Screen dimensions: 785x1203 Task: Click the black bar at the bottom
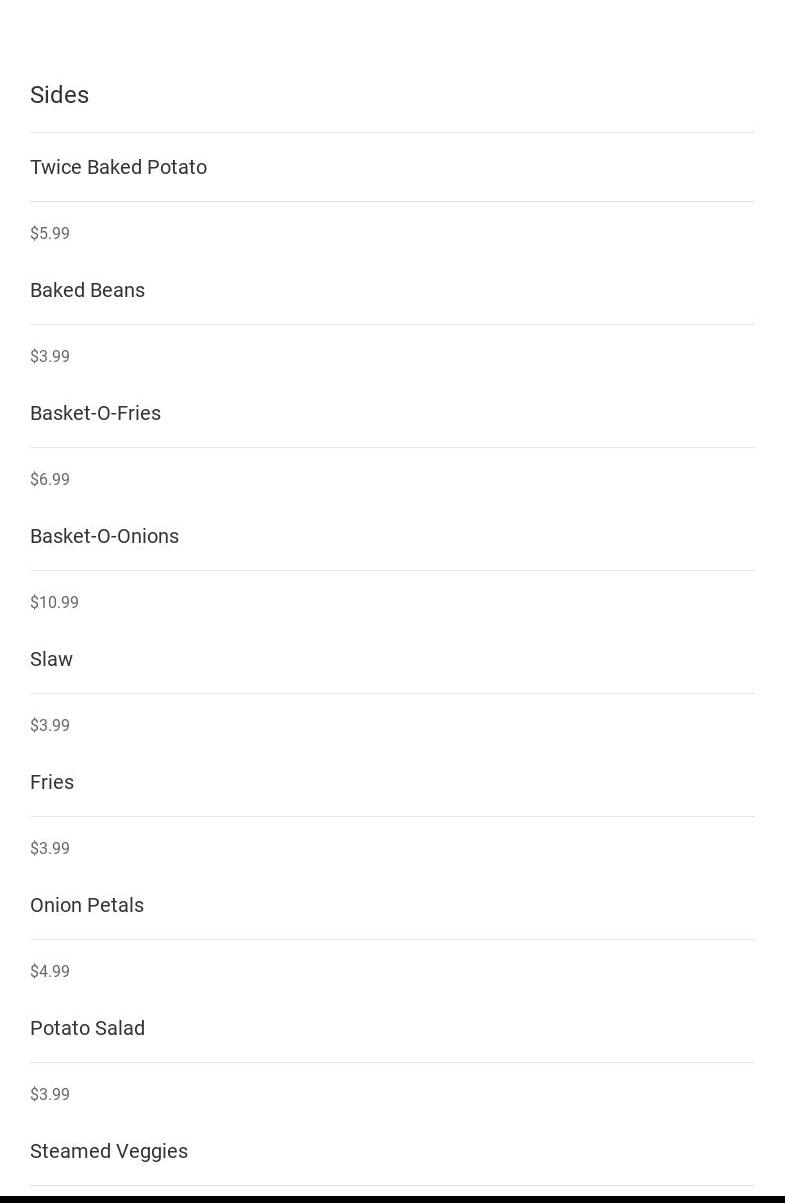click(392, 1198)
